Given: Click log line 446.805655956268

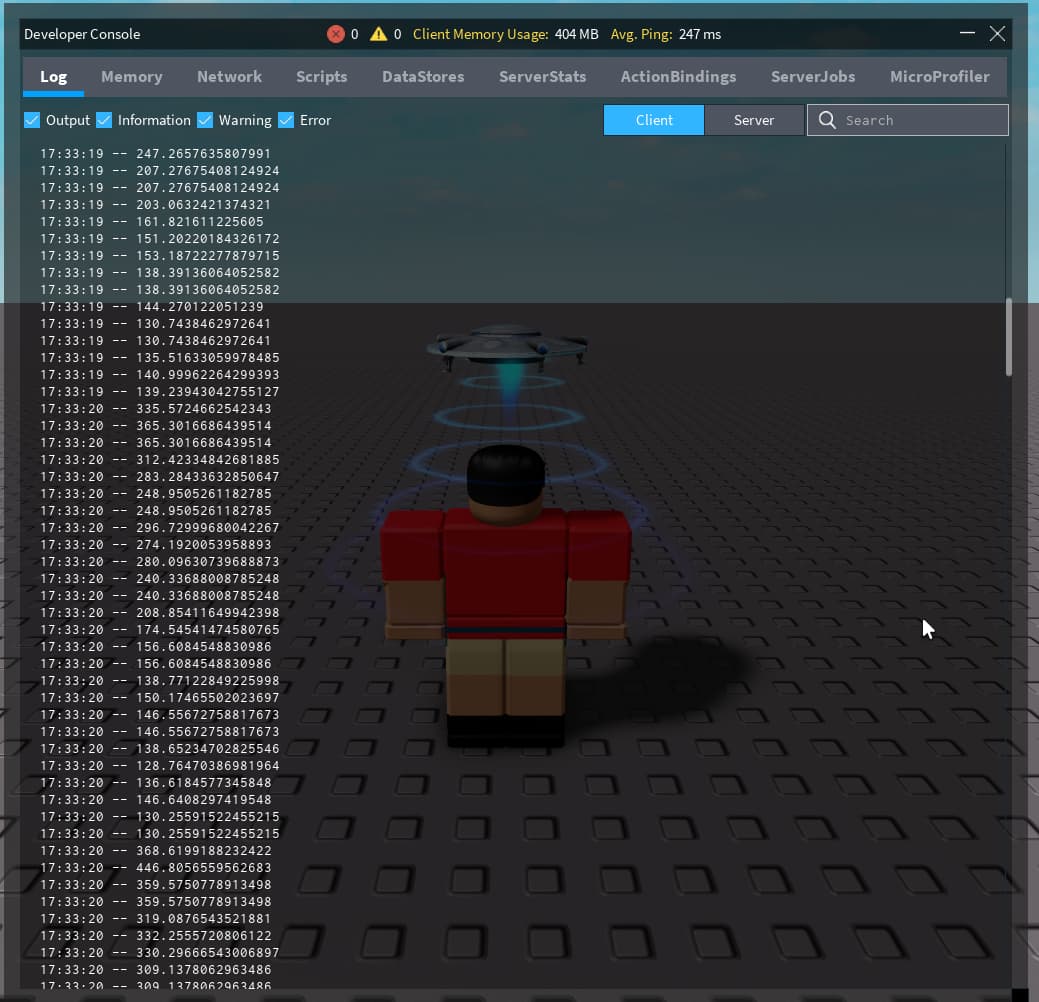Looking at the screenshot, I should tap(156, 868).
